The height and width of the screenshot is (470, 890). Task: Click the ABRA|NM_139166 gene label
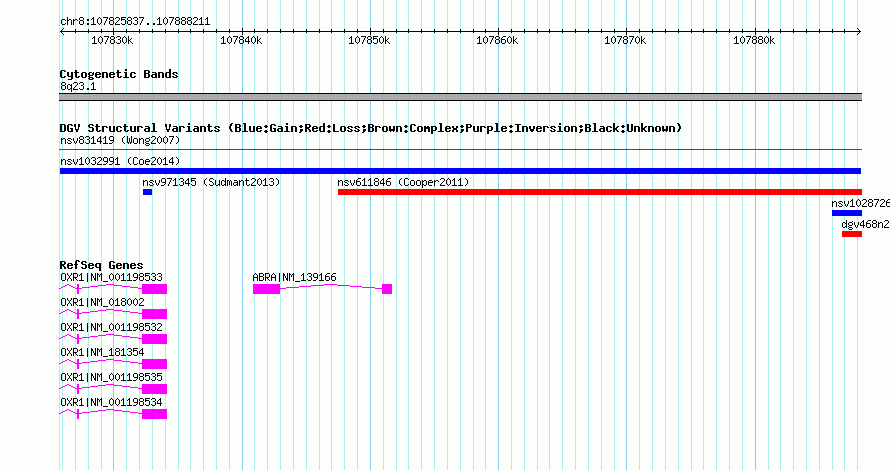pyautogui.click(x=294, y=277)
